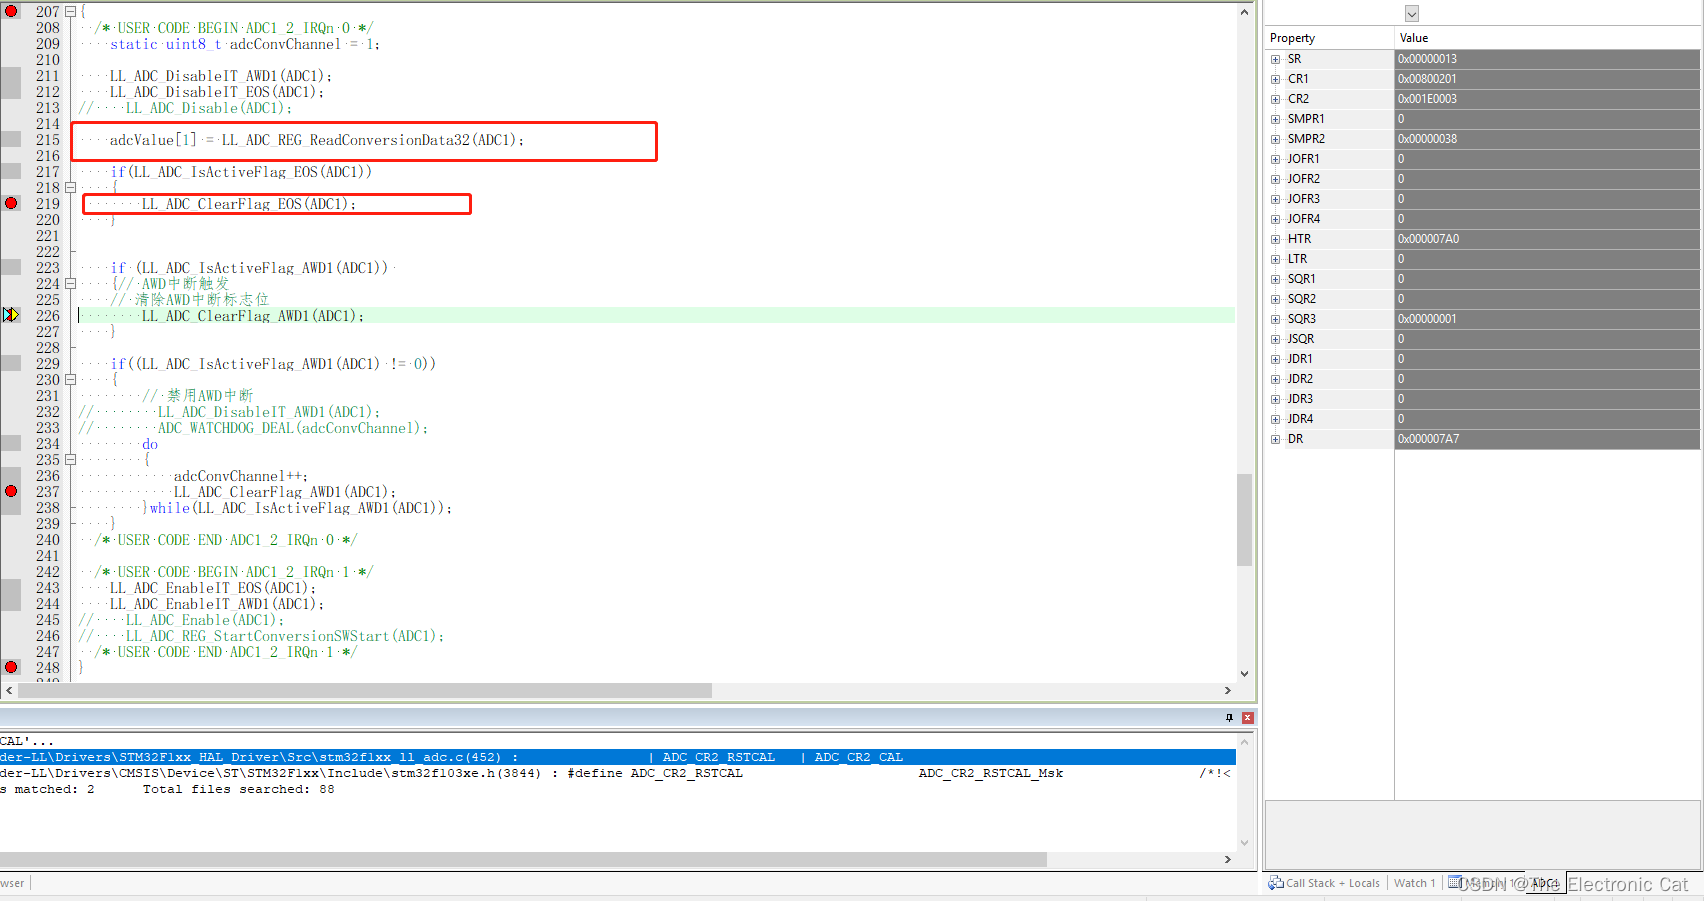Click the adcConvChannel++ statement
This screenshot has width=1704, height=901.
241,476
